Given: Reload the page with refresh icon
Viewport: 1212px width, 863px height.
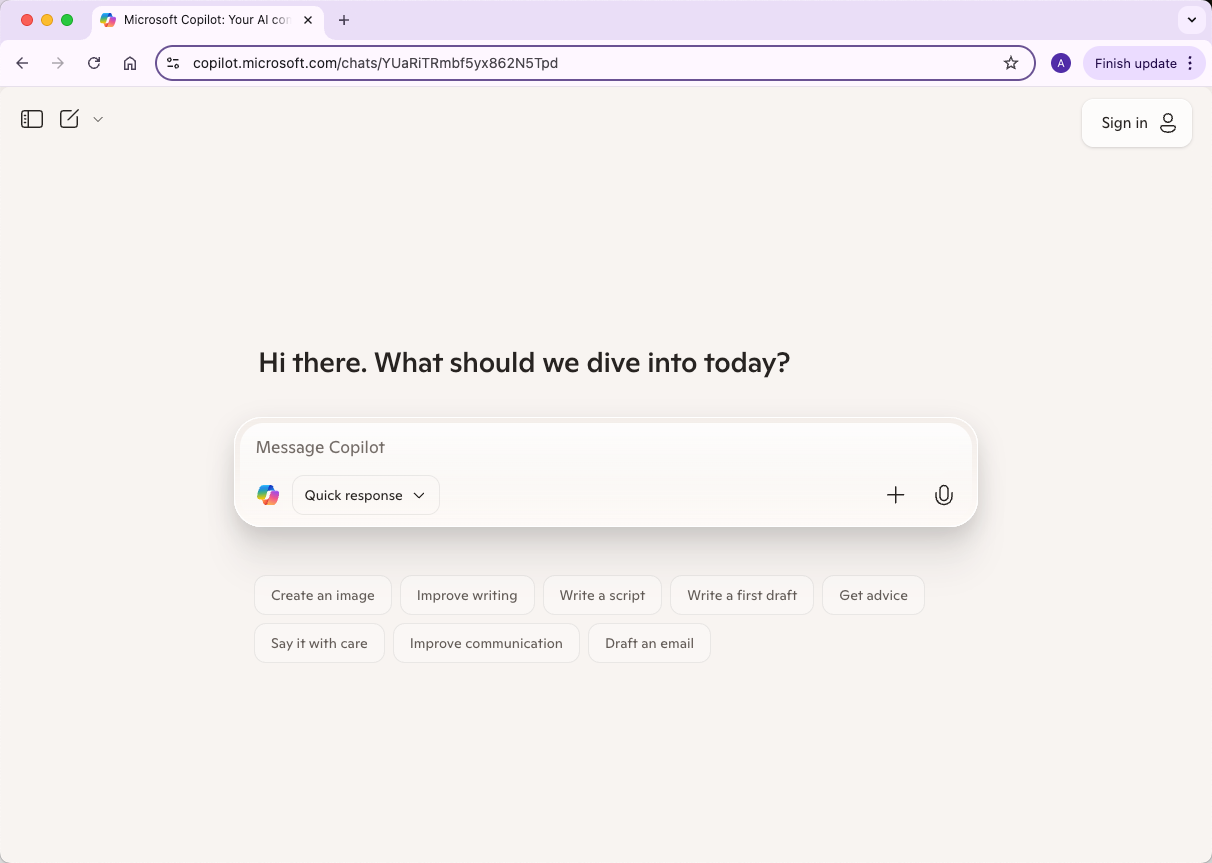Looking at the screenshot, I should (x=94, y=63).
